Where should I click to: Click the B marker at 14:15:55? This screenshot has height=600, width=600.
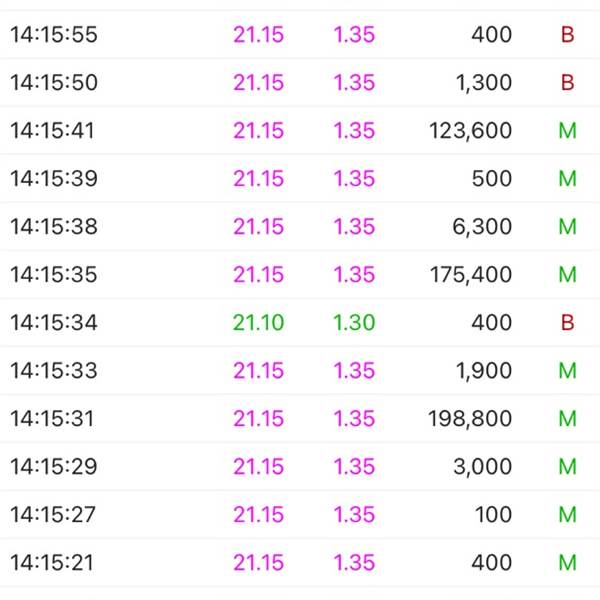567,34
